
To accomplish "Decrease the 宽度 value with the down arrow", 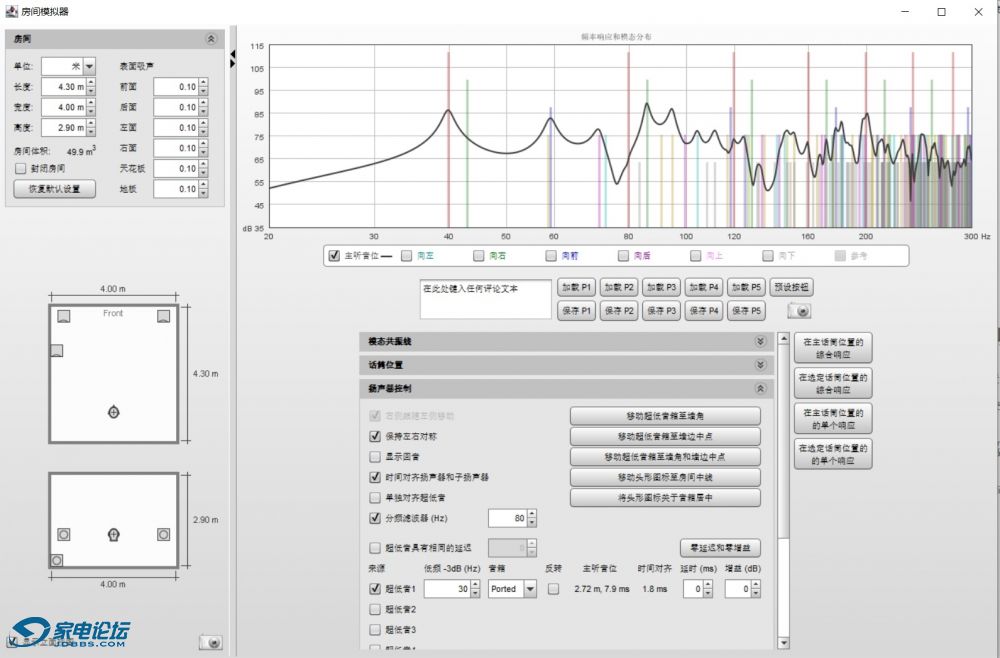I will [91, 112].
